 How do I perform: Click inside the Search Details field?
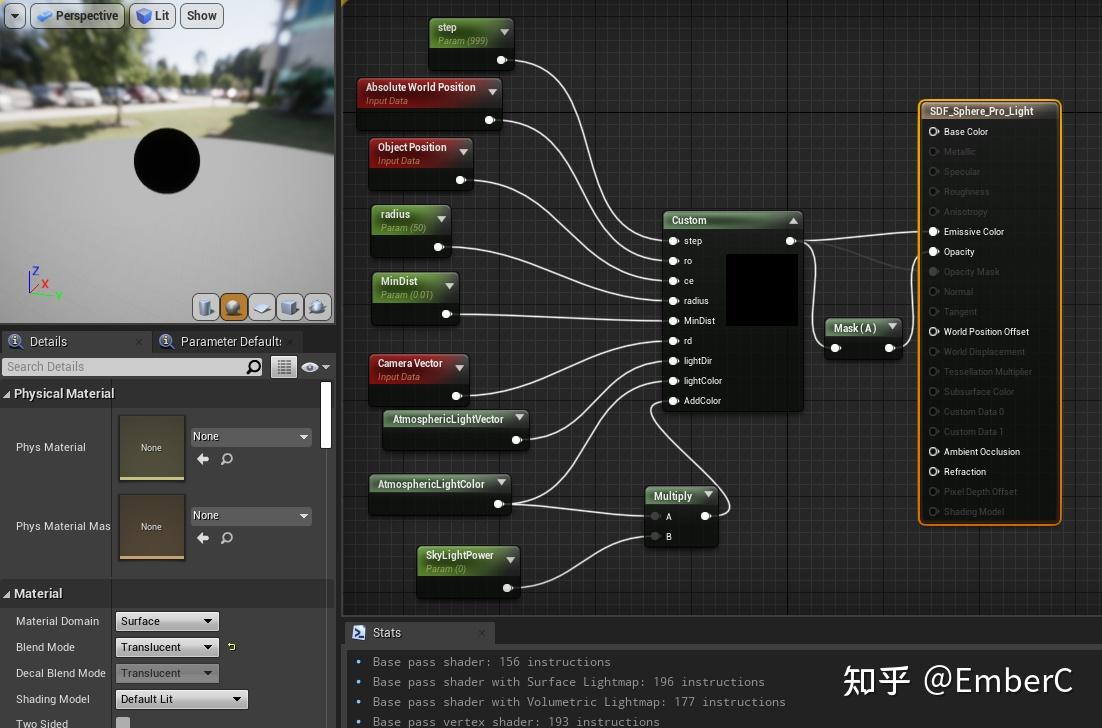click(x=130, y=366)
